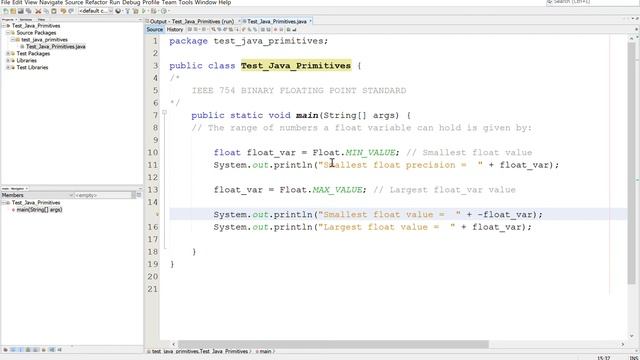The image size is (640, 360).
Task: Click line number 21 in the gutter
Action: click(x=153, y=289)
